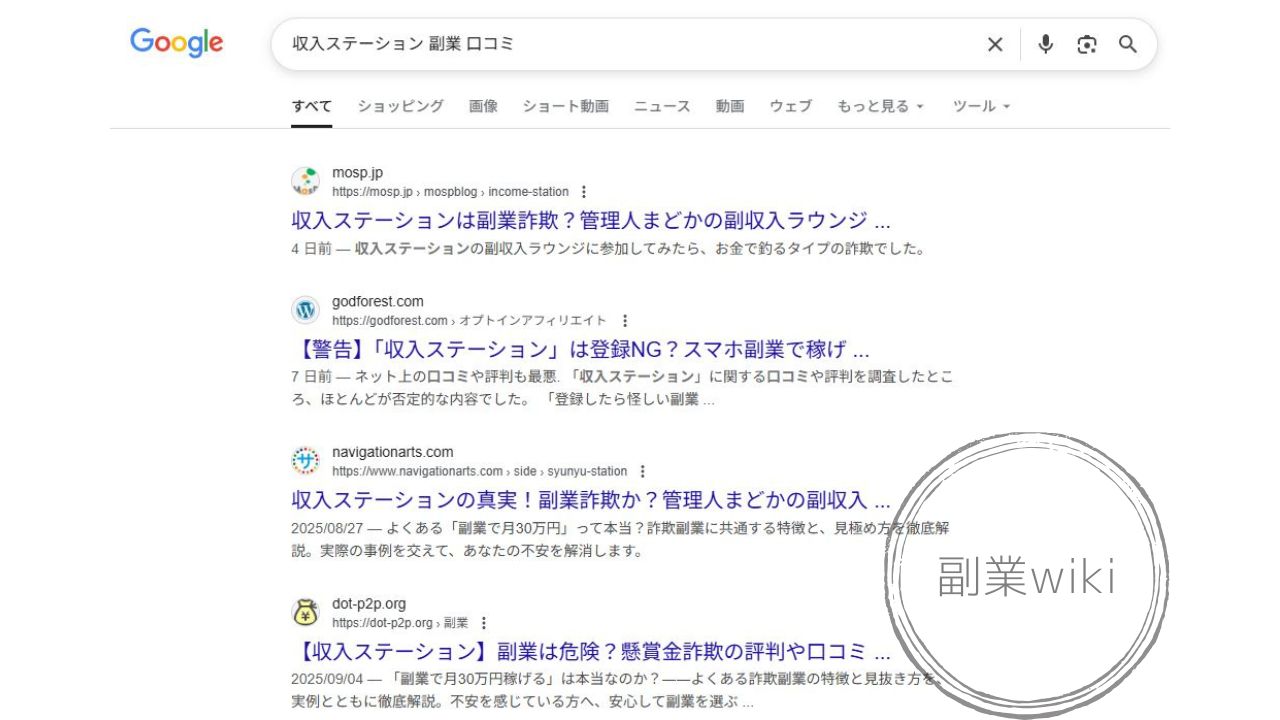Open the three-dot menu for the navigationarts.com result

pos(643,471)
